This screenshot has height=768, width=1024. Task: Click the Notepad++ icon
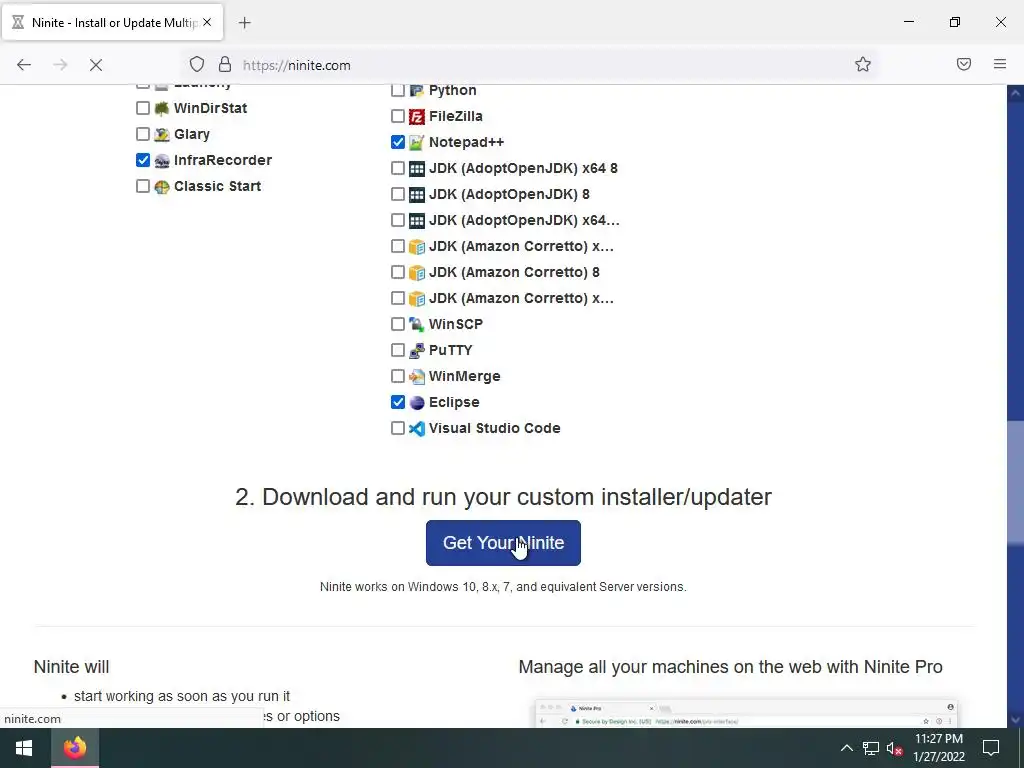point(417,142)
